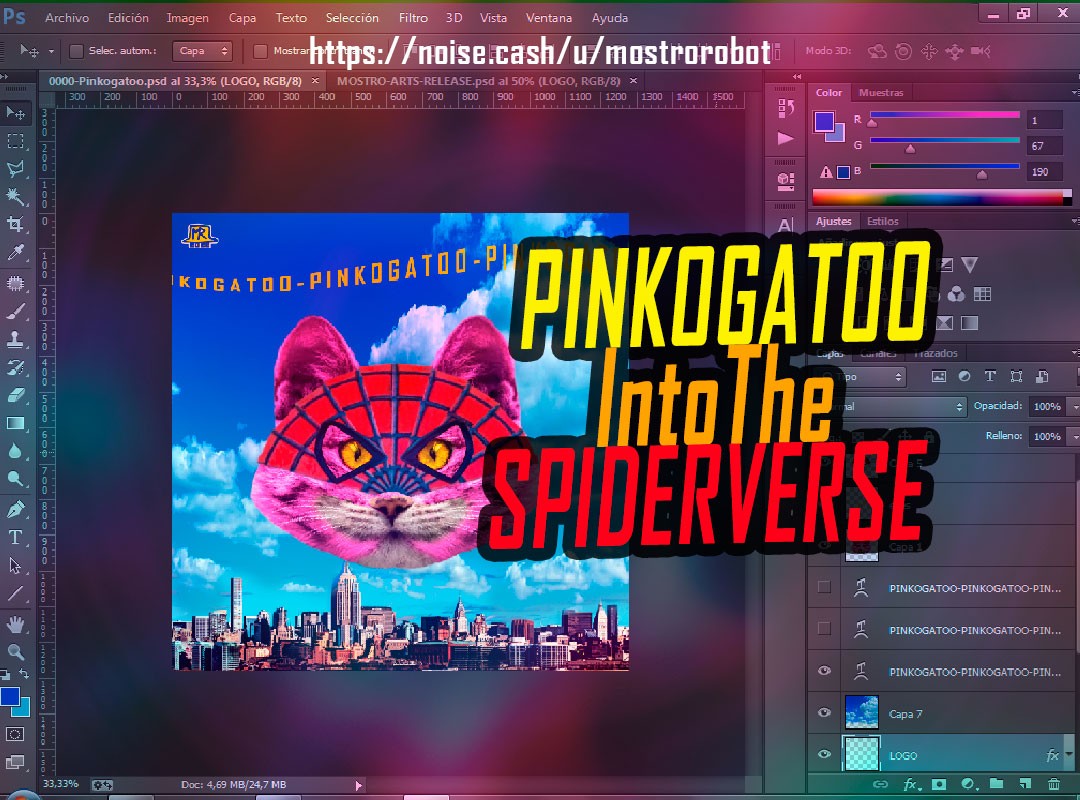
Task: Hide the LOGO layer
Action: [824, 754]
